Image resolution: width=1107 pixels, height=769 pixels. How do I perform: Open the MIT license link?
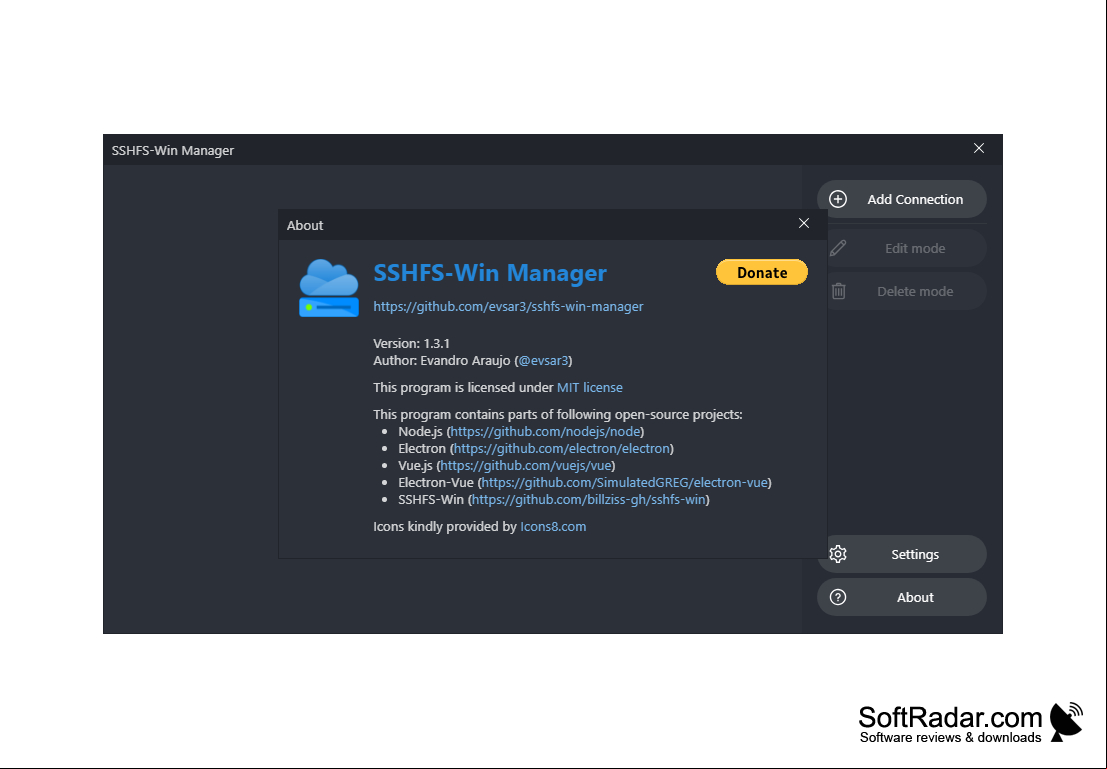click(x=590, y=388)
